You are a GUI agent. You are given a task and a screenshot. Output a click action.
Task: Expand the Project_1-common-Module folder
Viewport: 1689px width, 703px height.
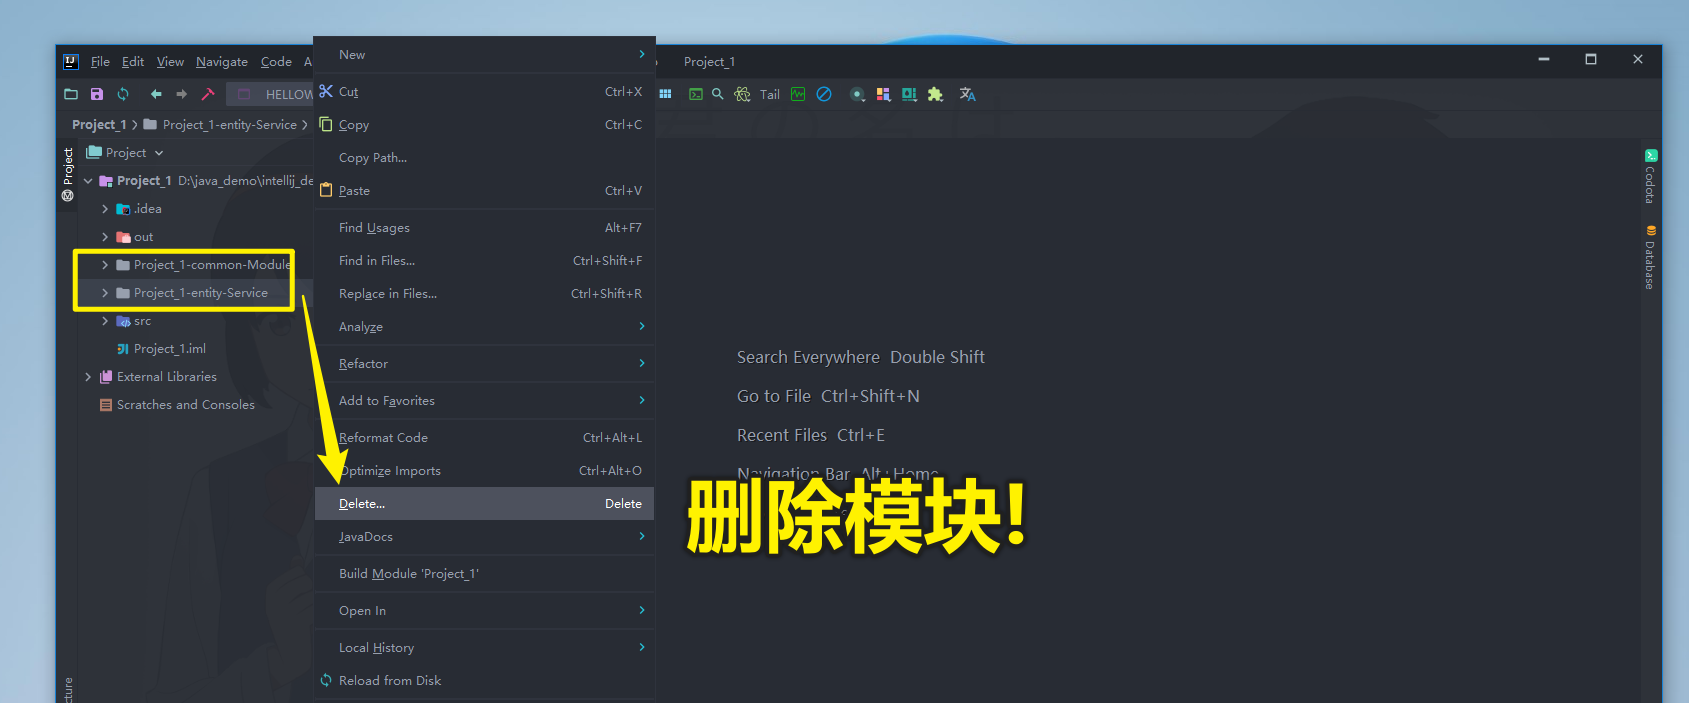[105, 265]
